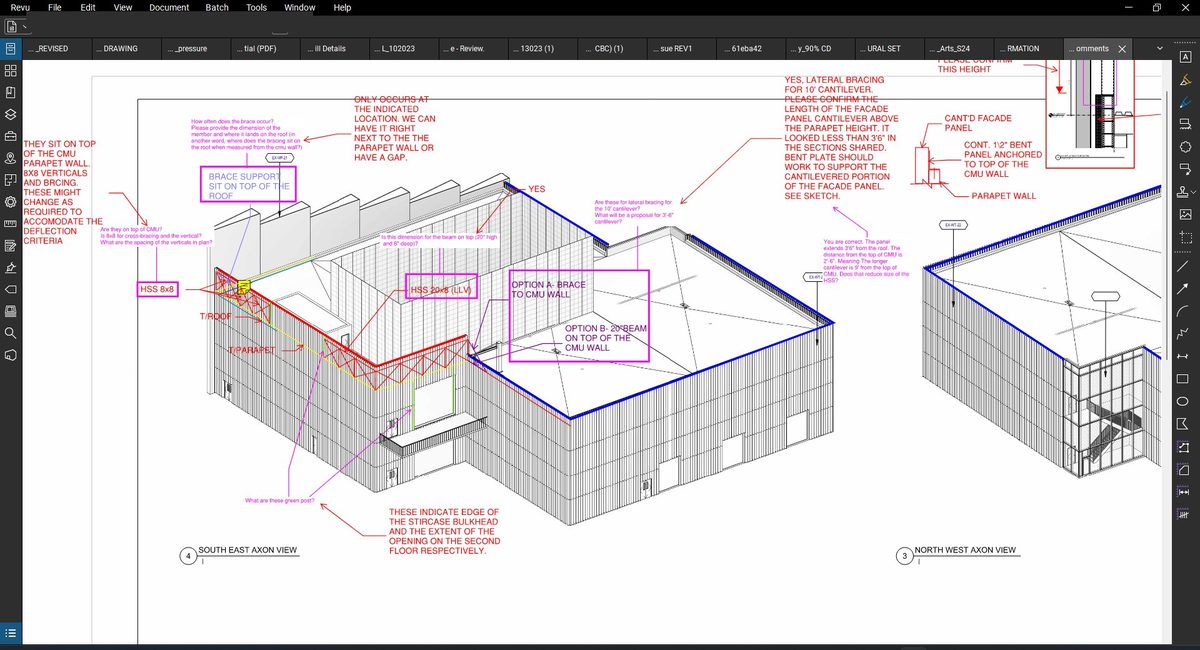The image size is (1200, 650).
Task: Open the Tool Chest panel
Action: tap(11, 136)
